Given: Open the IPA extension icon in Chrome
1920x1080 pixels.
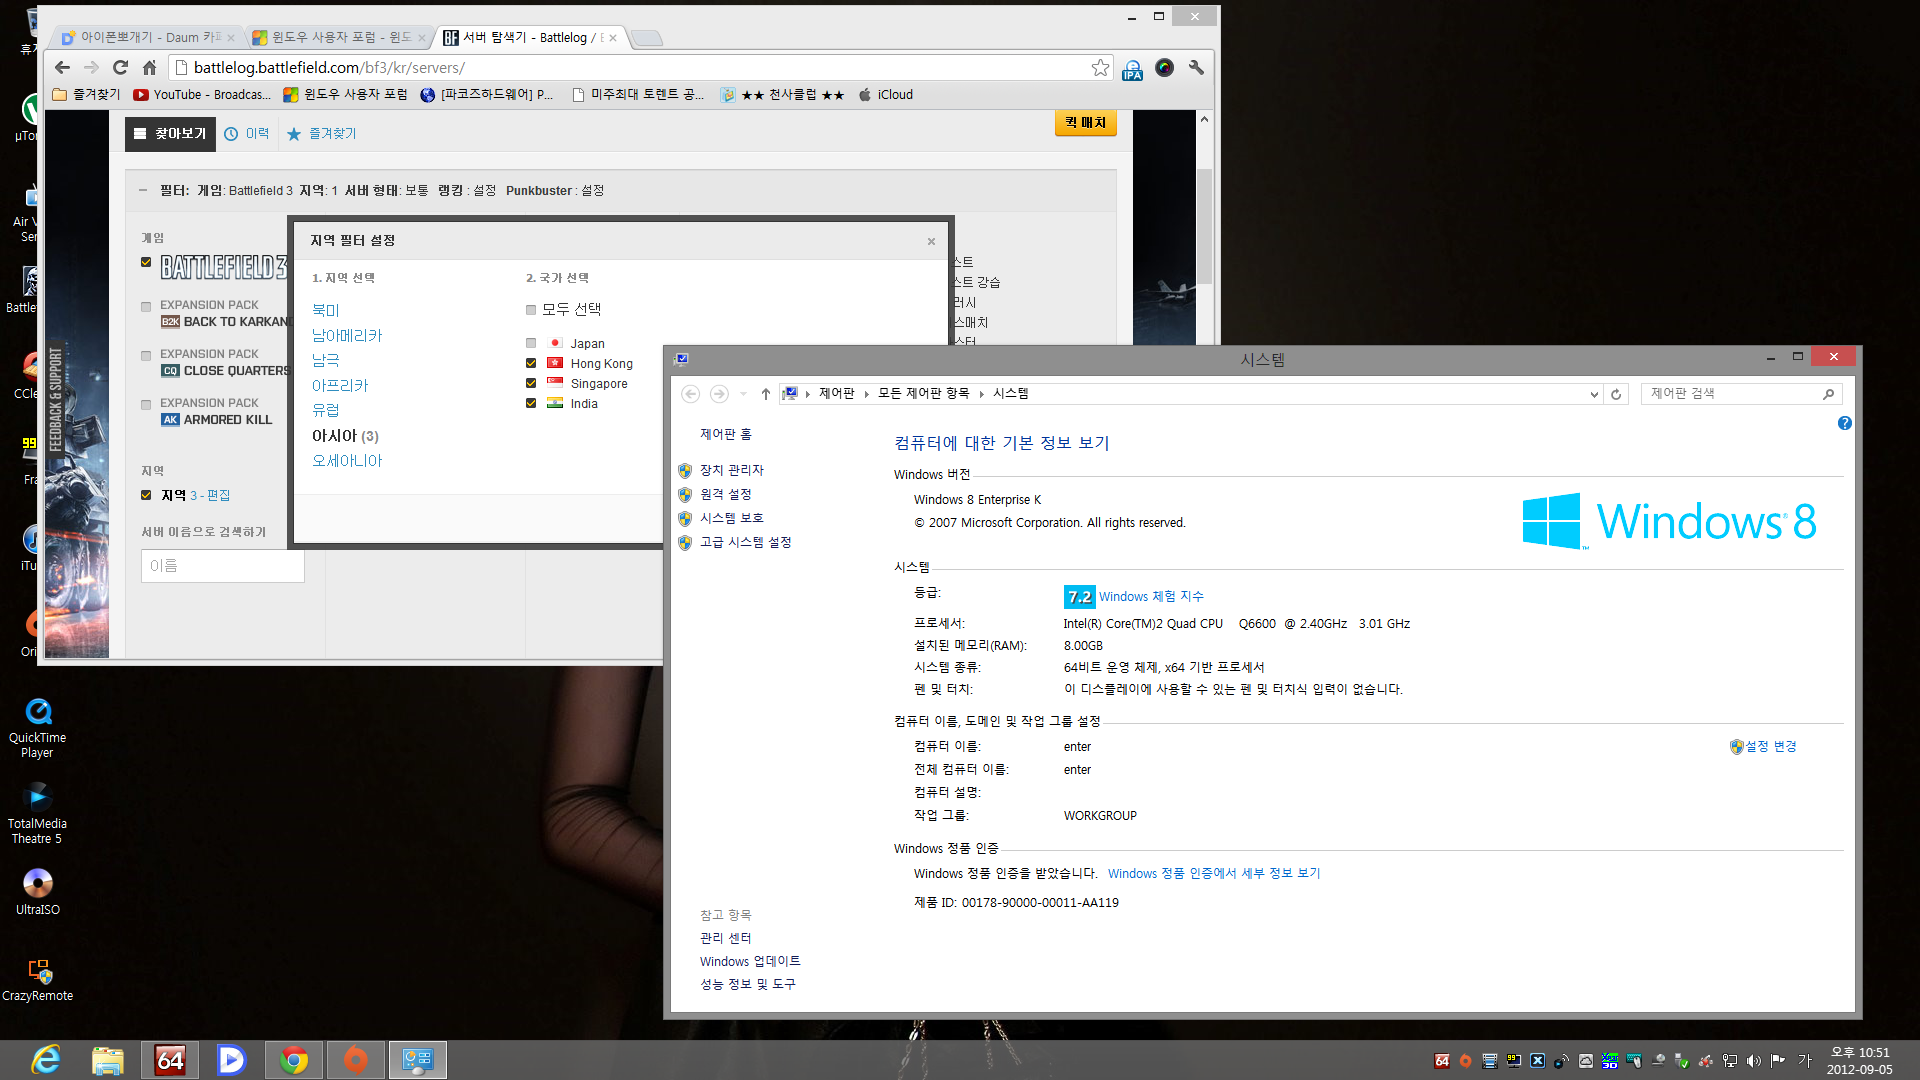Looking at the screenshot, I should pyautogui.click(x=1132, y=68).
